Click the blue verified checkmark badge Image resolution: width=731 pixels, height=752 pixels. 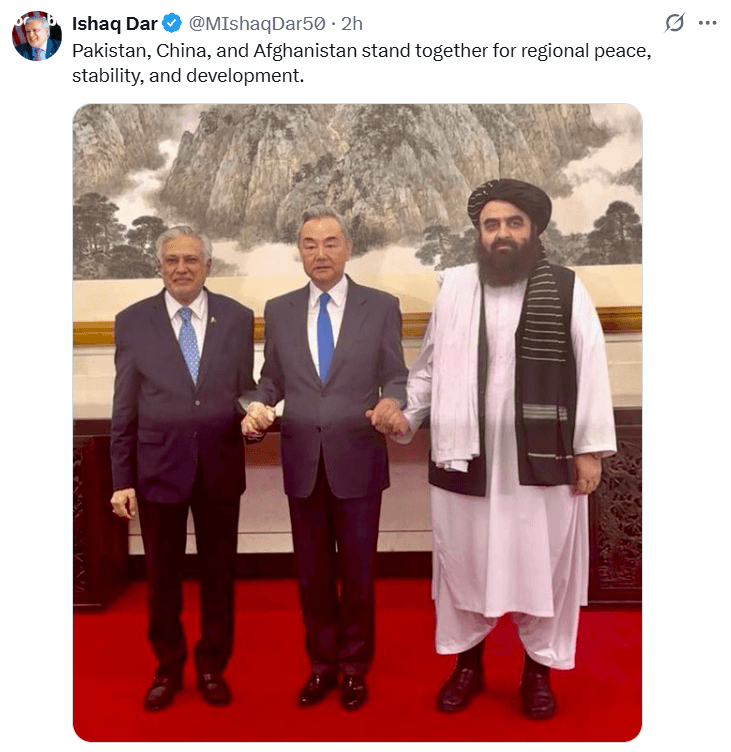click(x=172, y=24)
